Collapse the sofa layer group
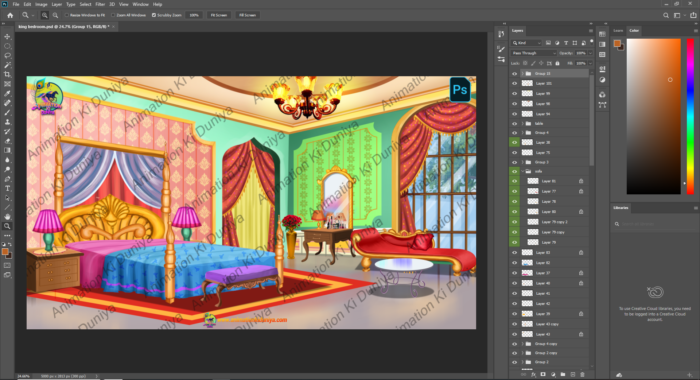The width and height of the screenshot is (700, 380). 522,171
